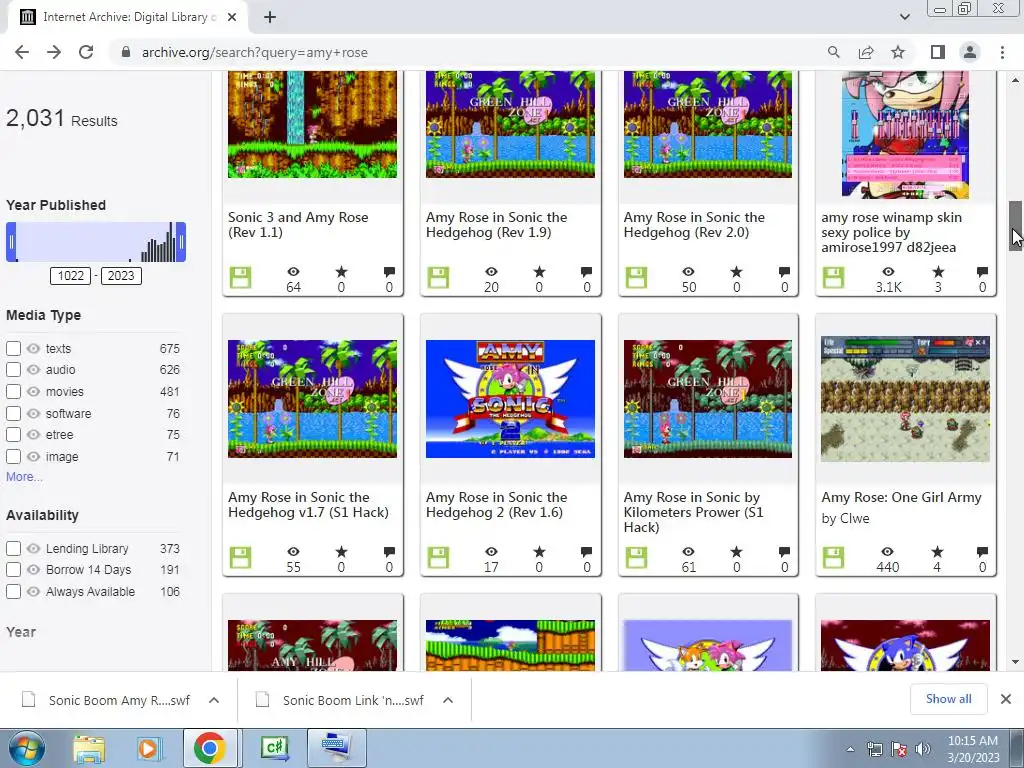Open Amy Rose in Sonic the Hedgehog (Rev 1.9)

(496, 225)
